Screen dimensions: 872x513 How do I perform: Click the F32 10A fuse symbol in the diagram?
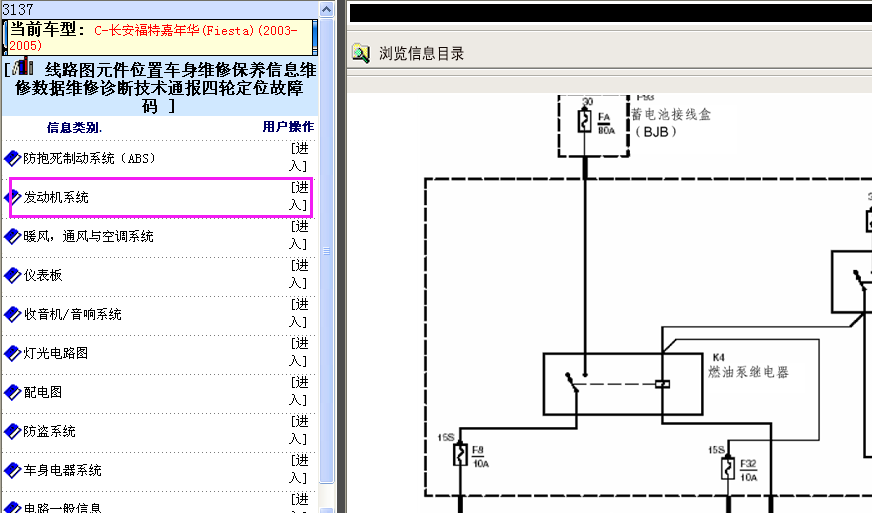coord(728,468)
